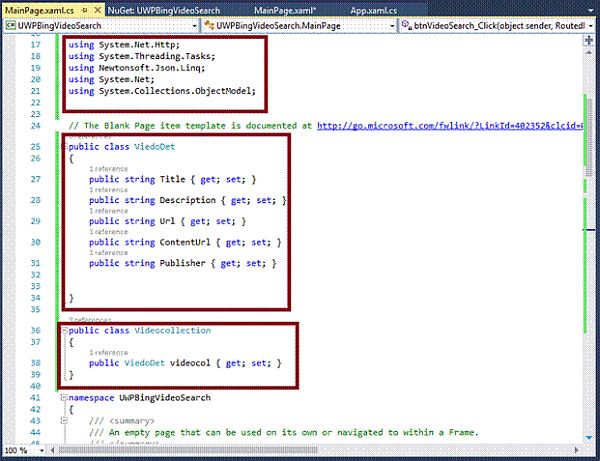Click the split editor icon above scrollbar
600x461 pixels.
[x=589, y=40]
